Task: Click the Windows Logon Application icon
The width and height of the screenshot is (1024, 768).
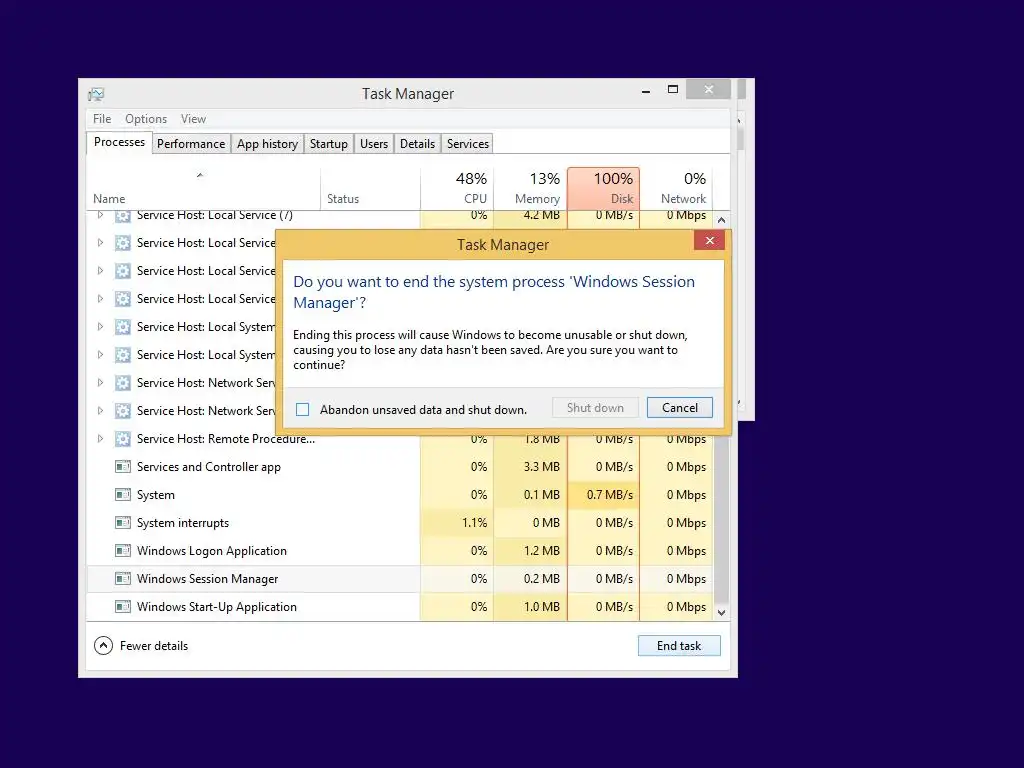Action: coord(123,551)
